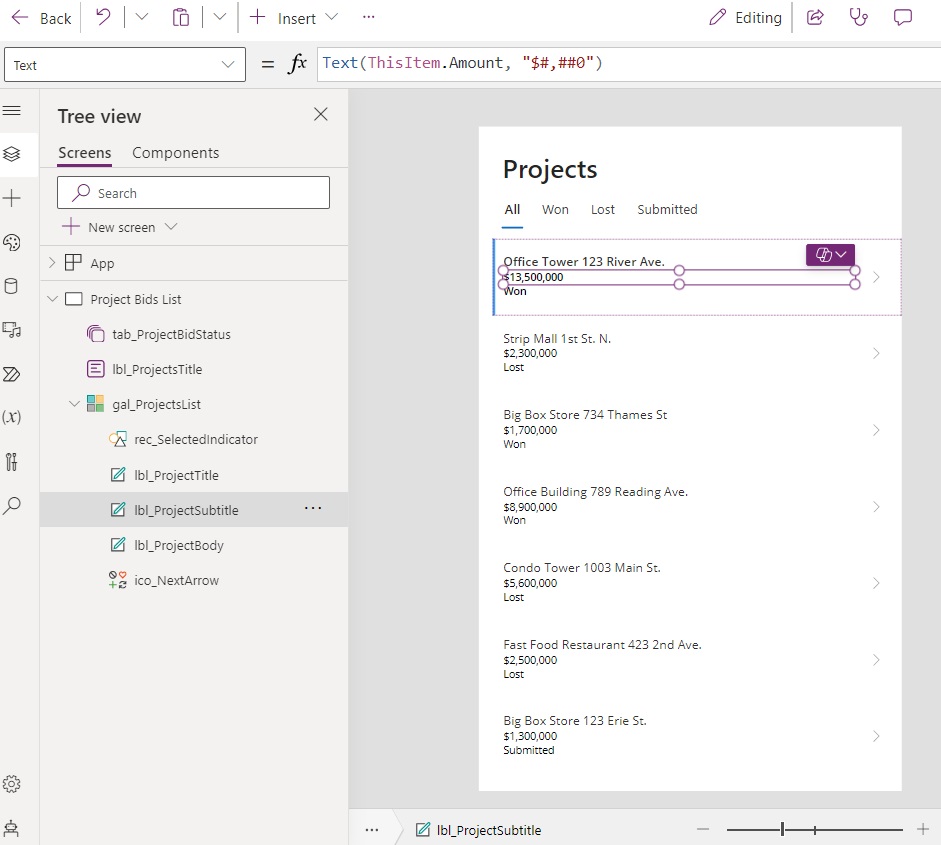Image resolution: width=941 pixels, height=845 pixels.
Task: Click Office Building 789 Reading Ave.
Action: tap(595, 492)
